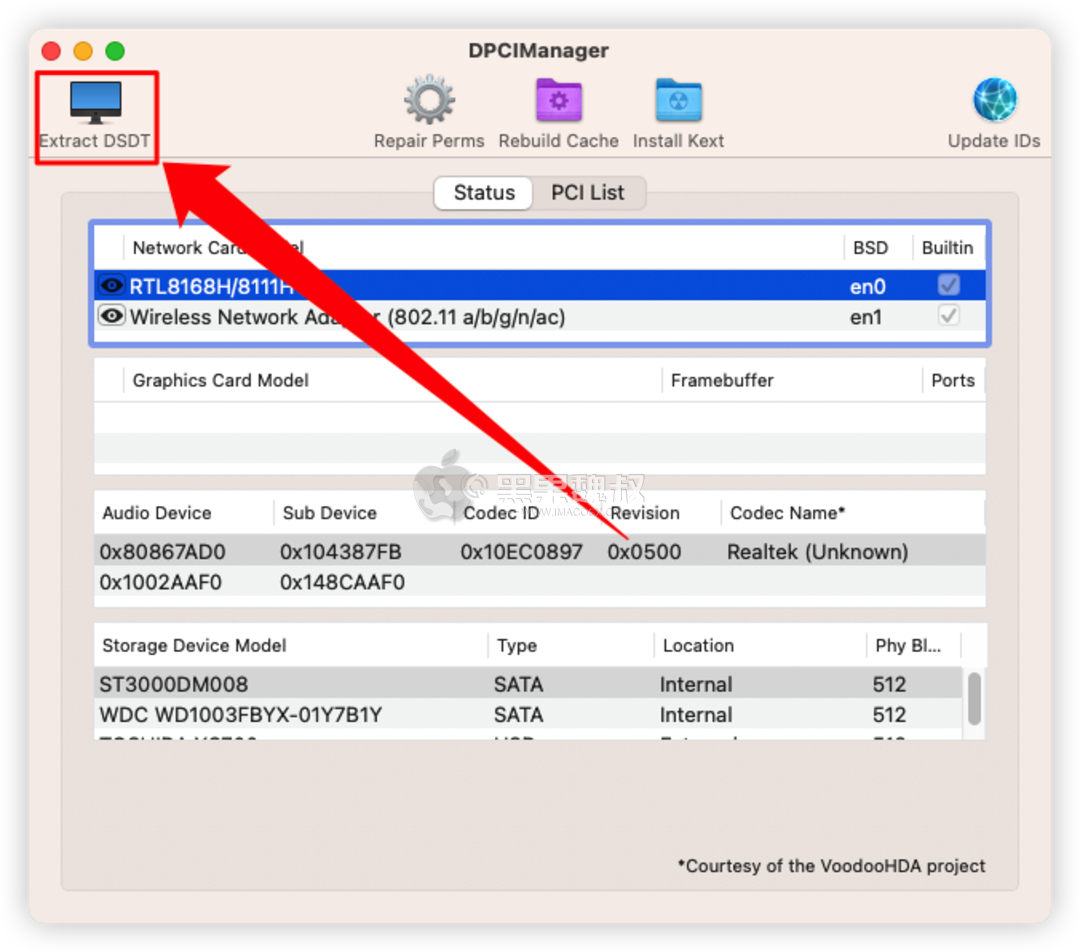Select the Status tab
Screen dimensions: 1080x952
click(484, 193)
